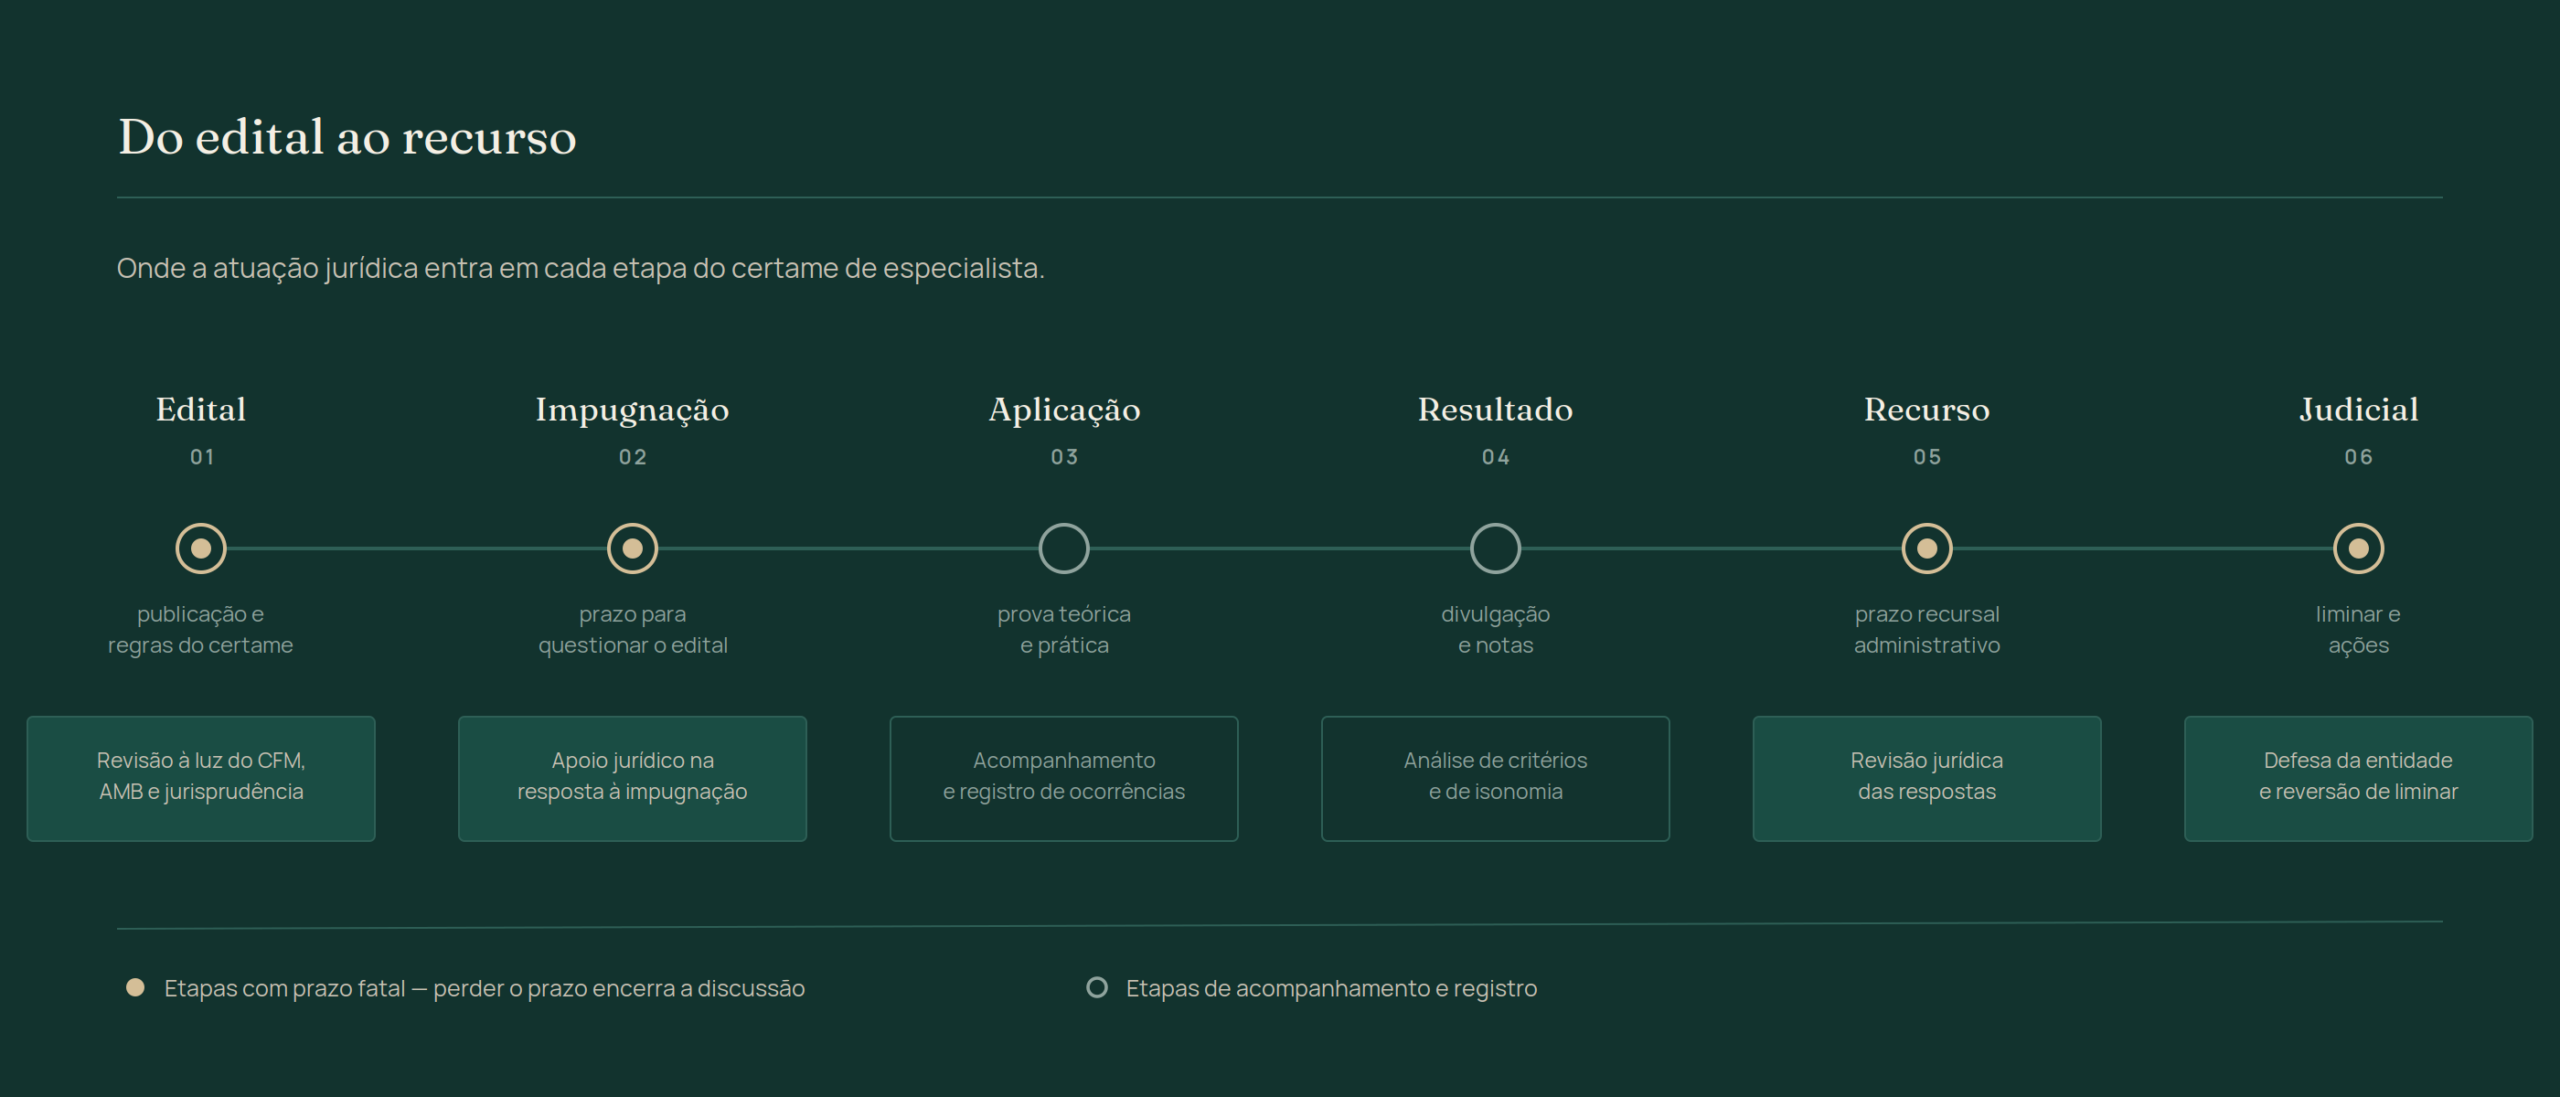
Task: Click the 'prazo para questionar o edital' text
Action: coord(632,630)
